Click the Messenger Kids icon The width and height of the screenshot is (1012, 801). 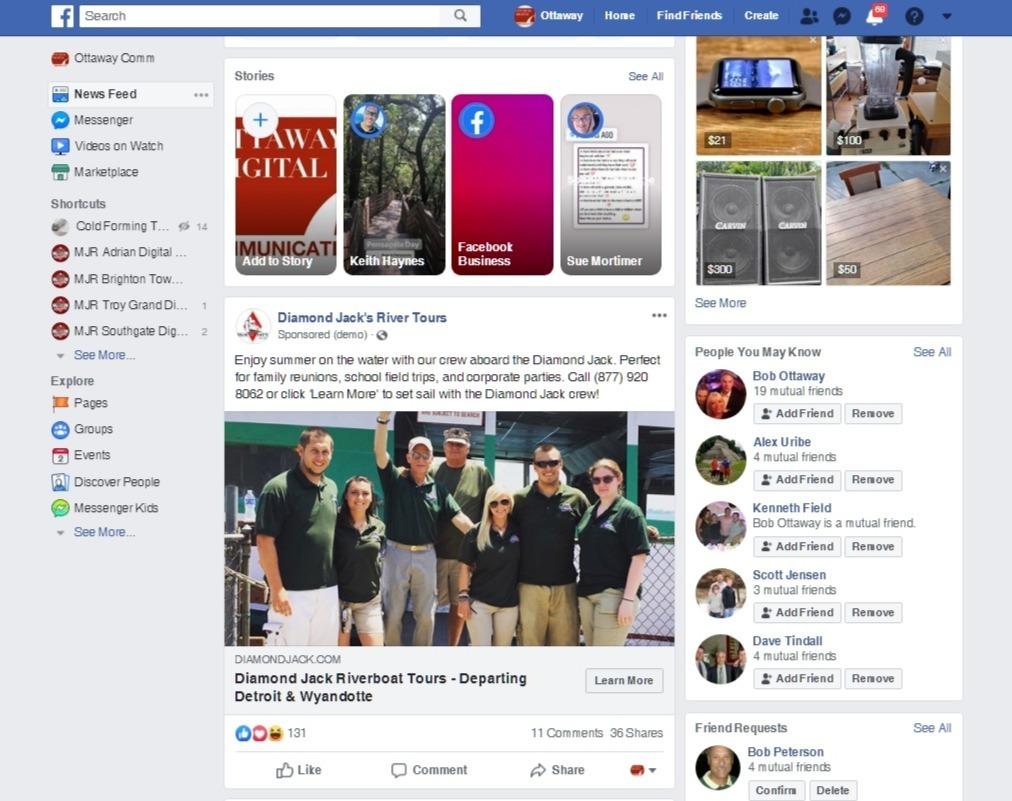click(x=60, y=508)
